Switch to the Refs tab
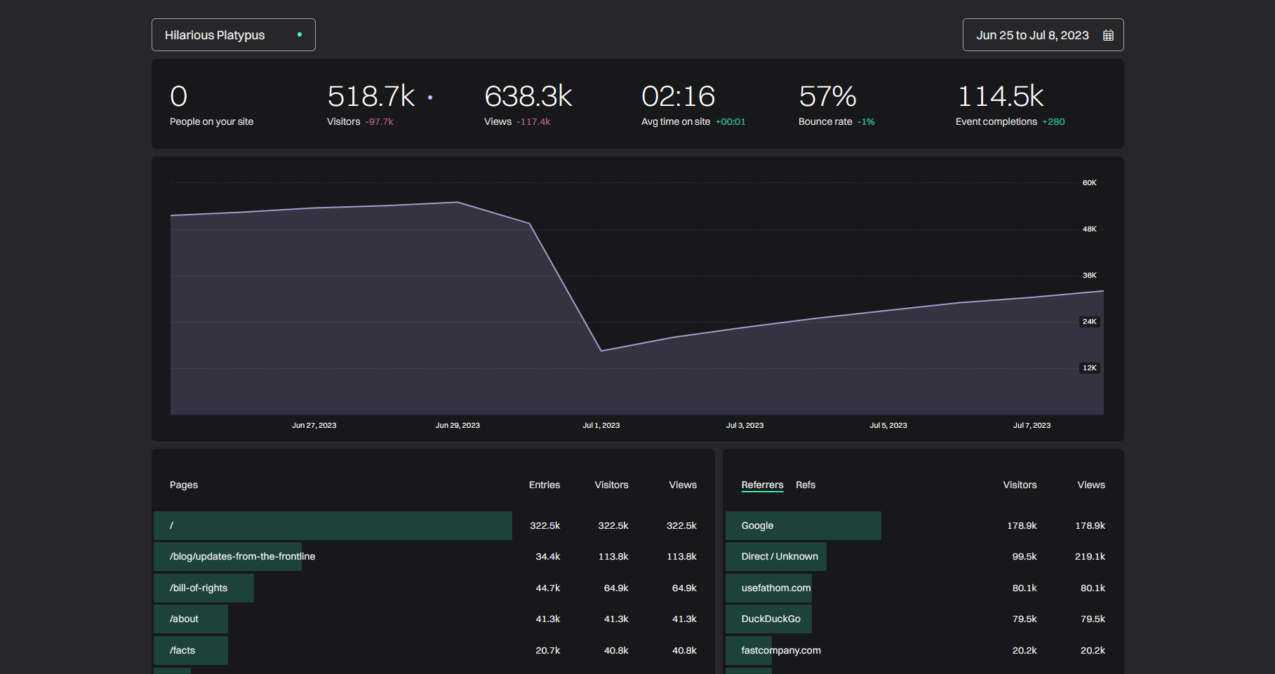 click(805, 485)
